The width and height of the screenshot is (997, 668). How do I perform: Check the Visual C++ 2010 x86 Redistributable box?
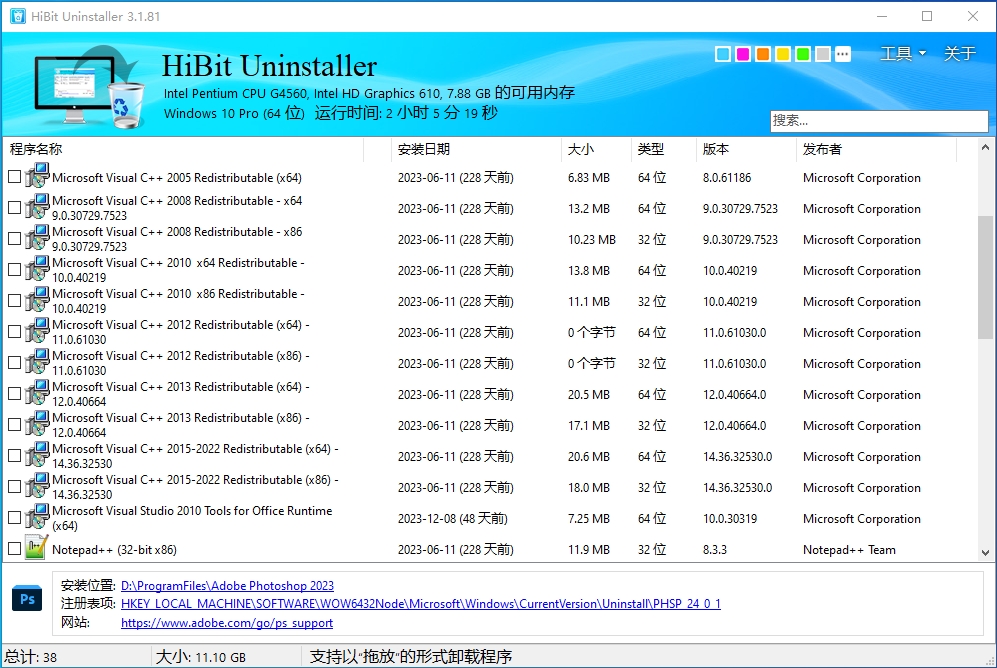click(x=14, y=301)
